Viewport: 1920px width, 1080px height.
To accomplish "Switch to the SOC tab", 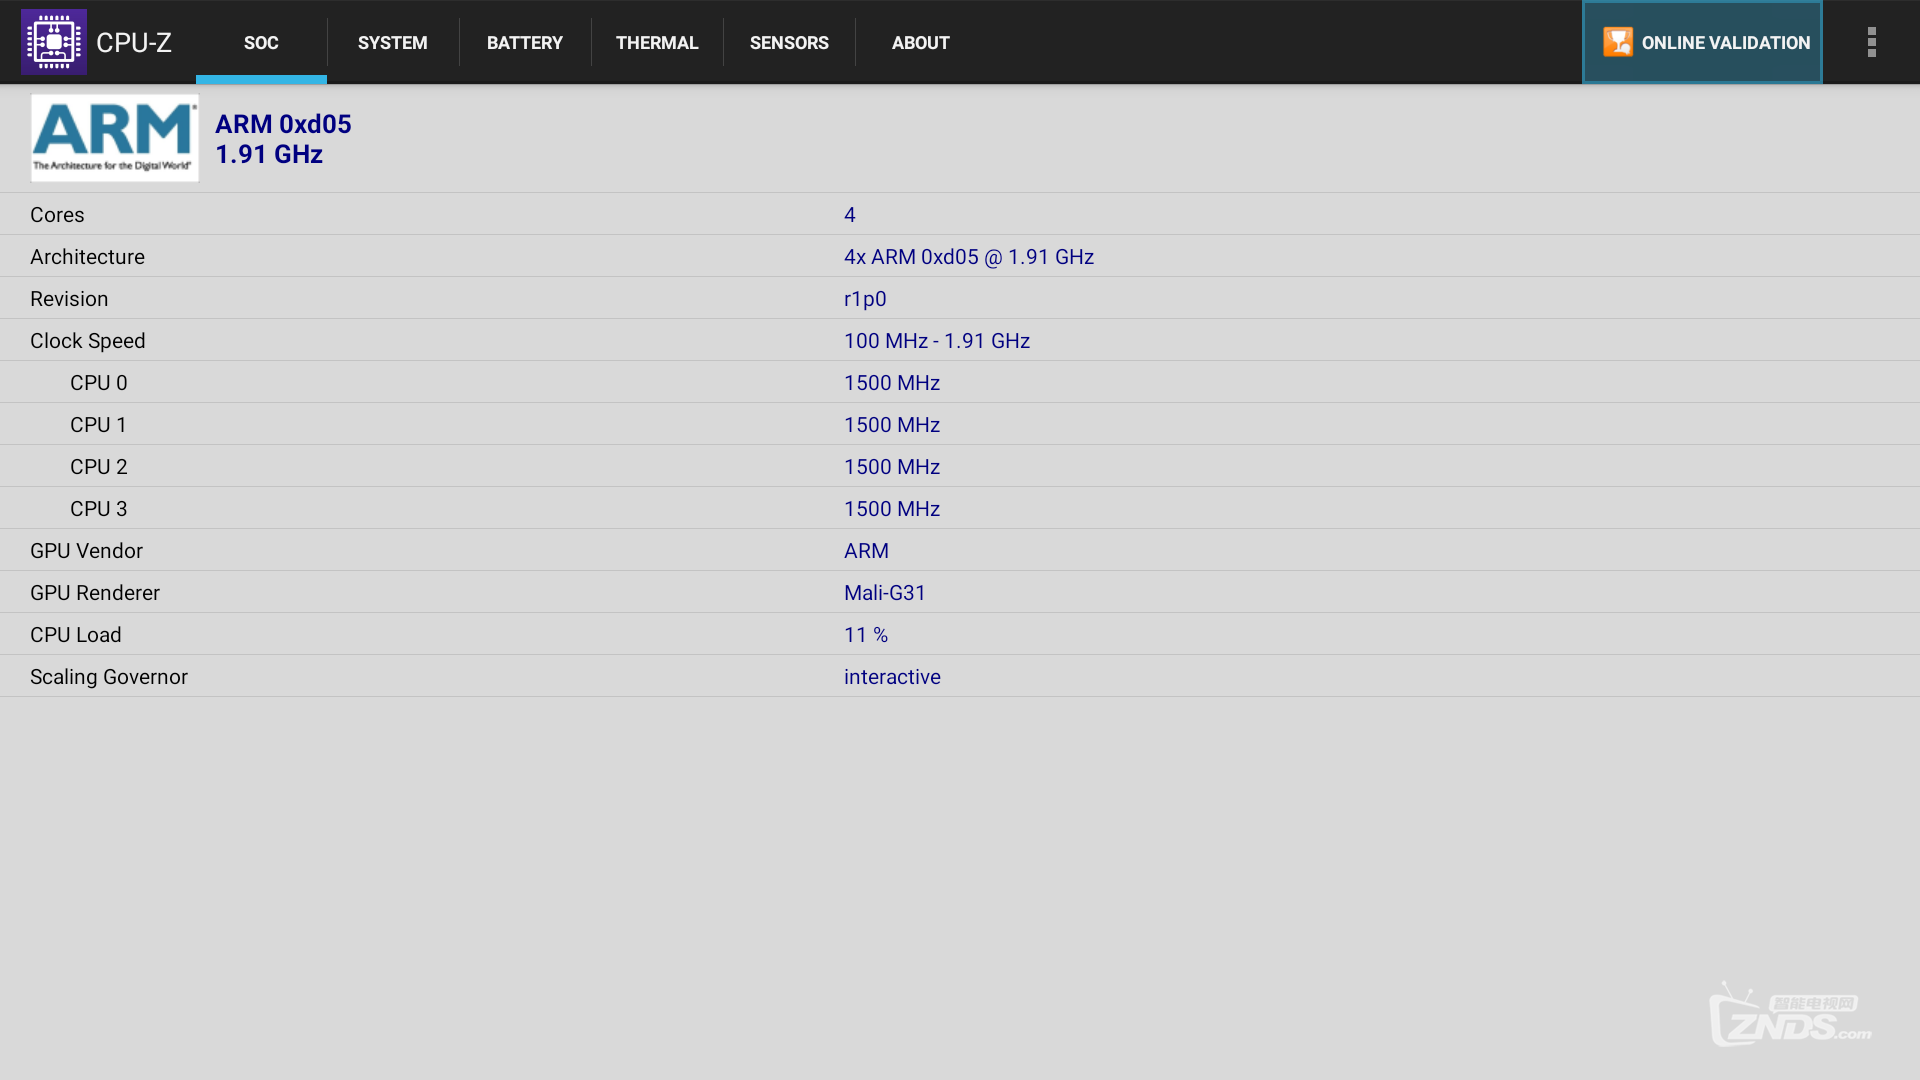I will (261, 43).
